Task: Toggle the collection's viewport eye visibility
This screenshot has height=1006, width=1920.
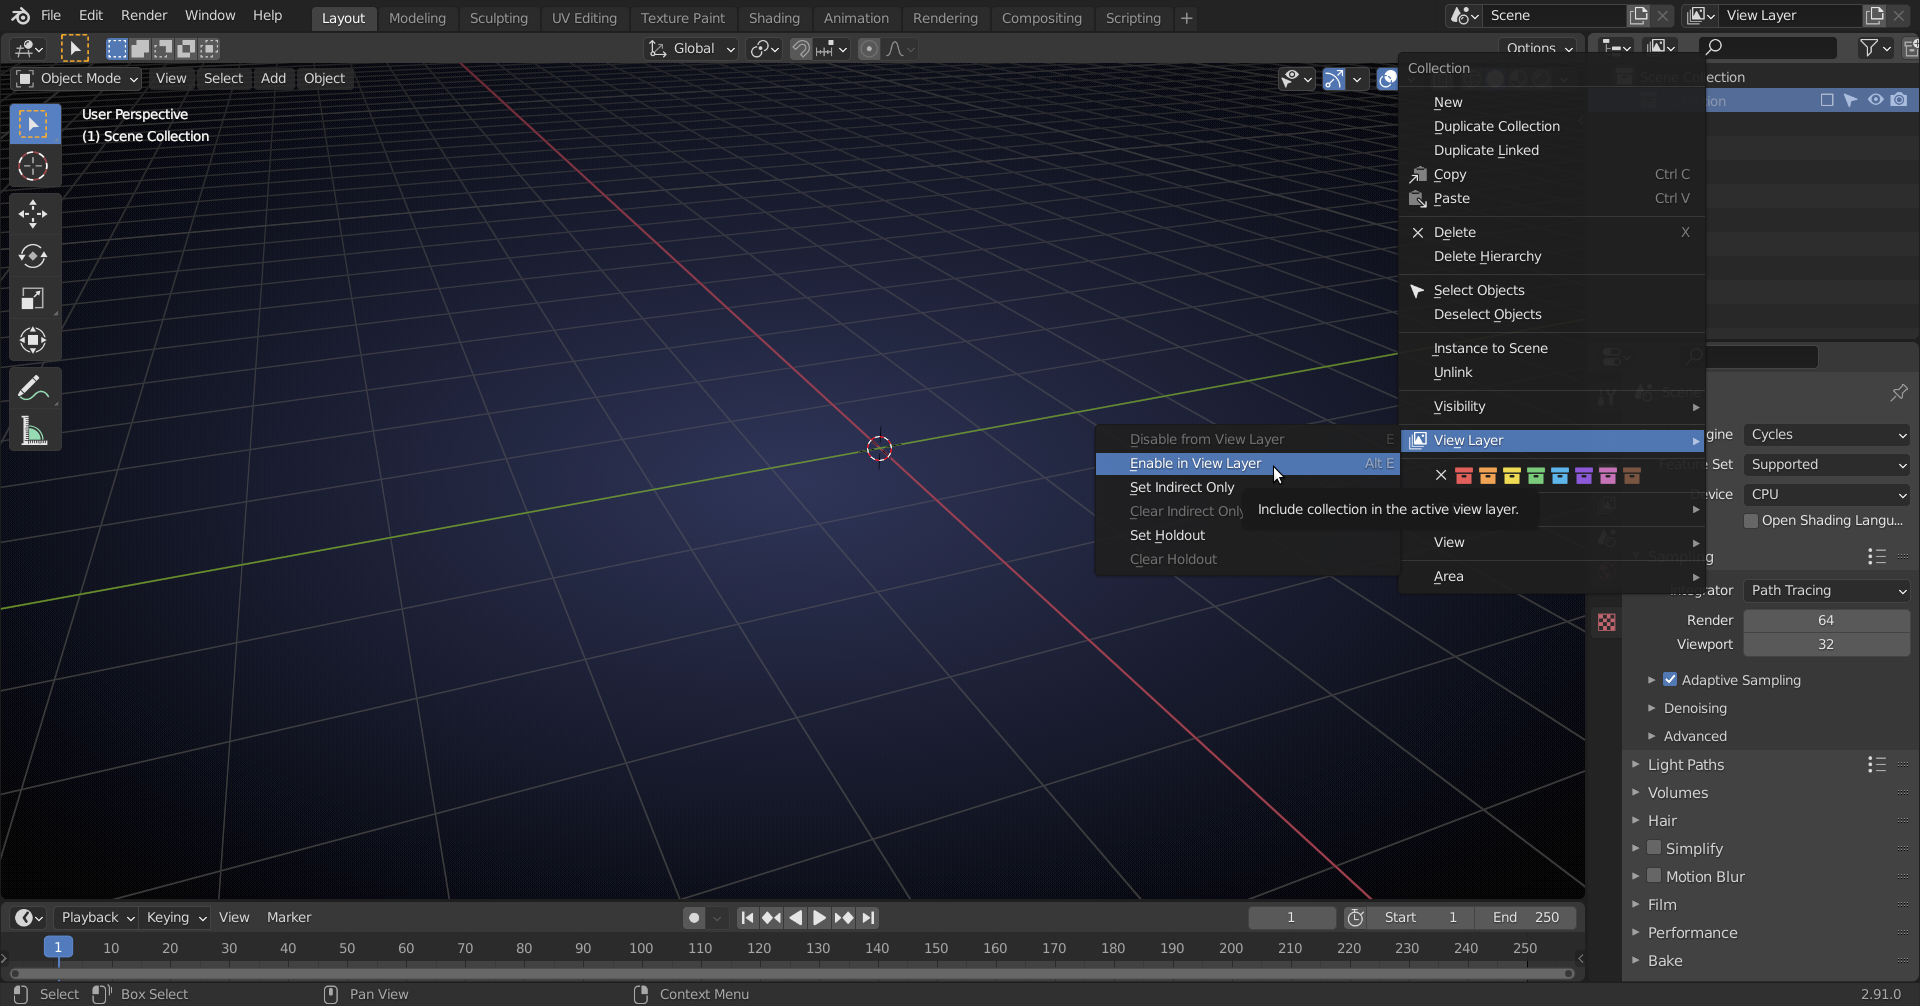Action: coord(1876,100)
